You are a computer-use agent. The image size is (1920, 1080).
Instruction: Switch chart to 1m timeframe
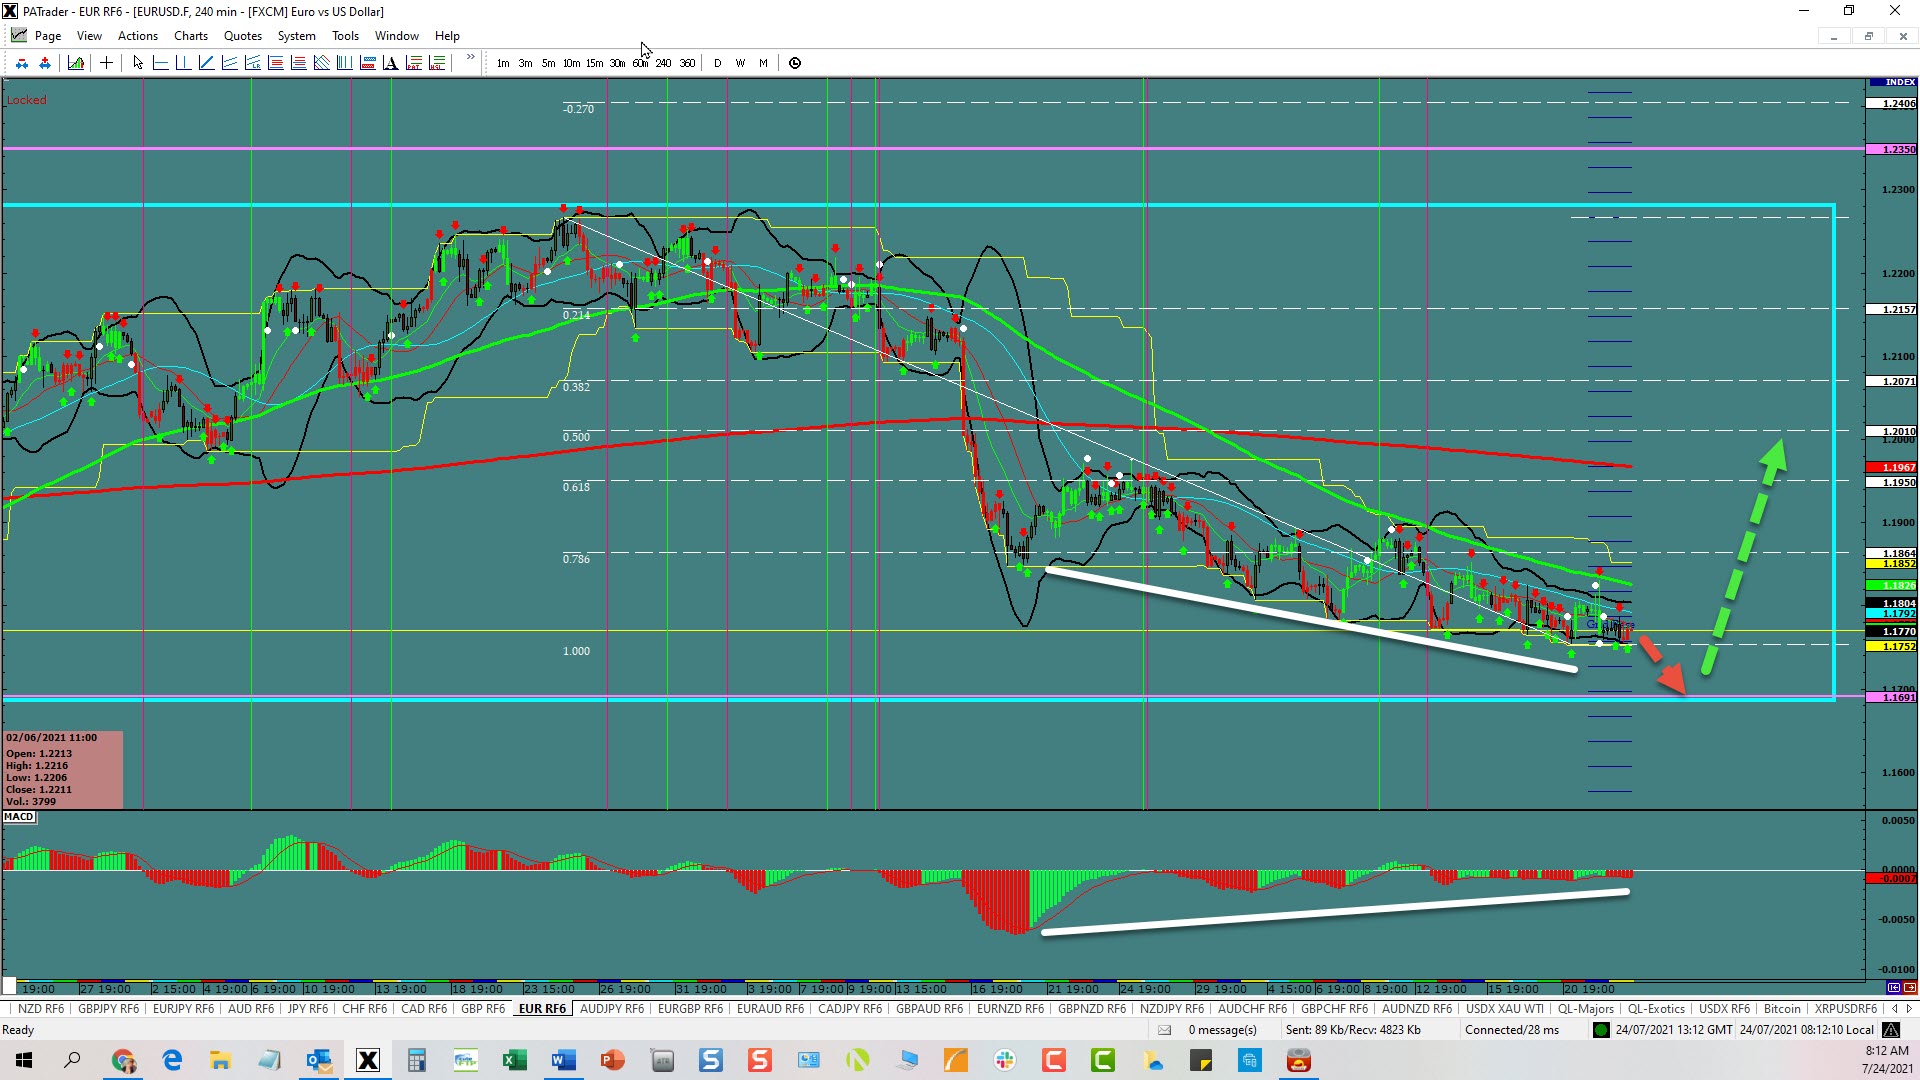point(503,63)
